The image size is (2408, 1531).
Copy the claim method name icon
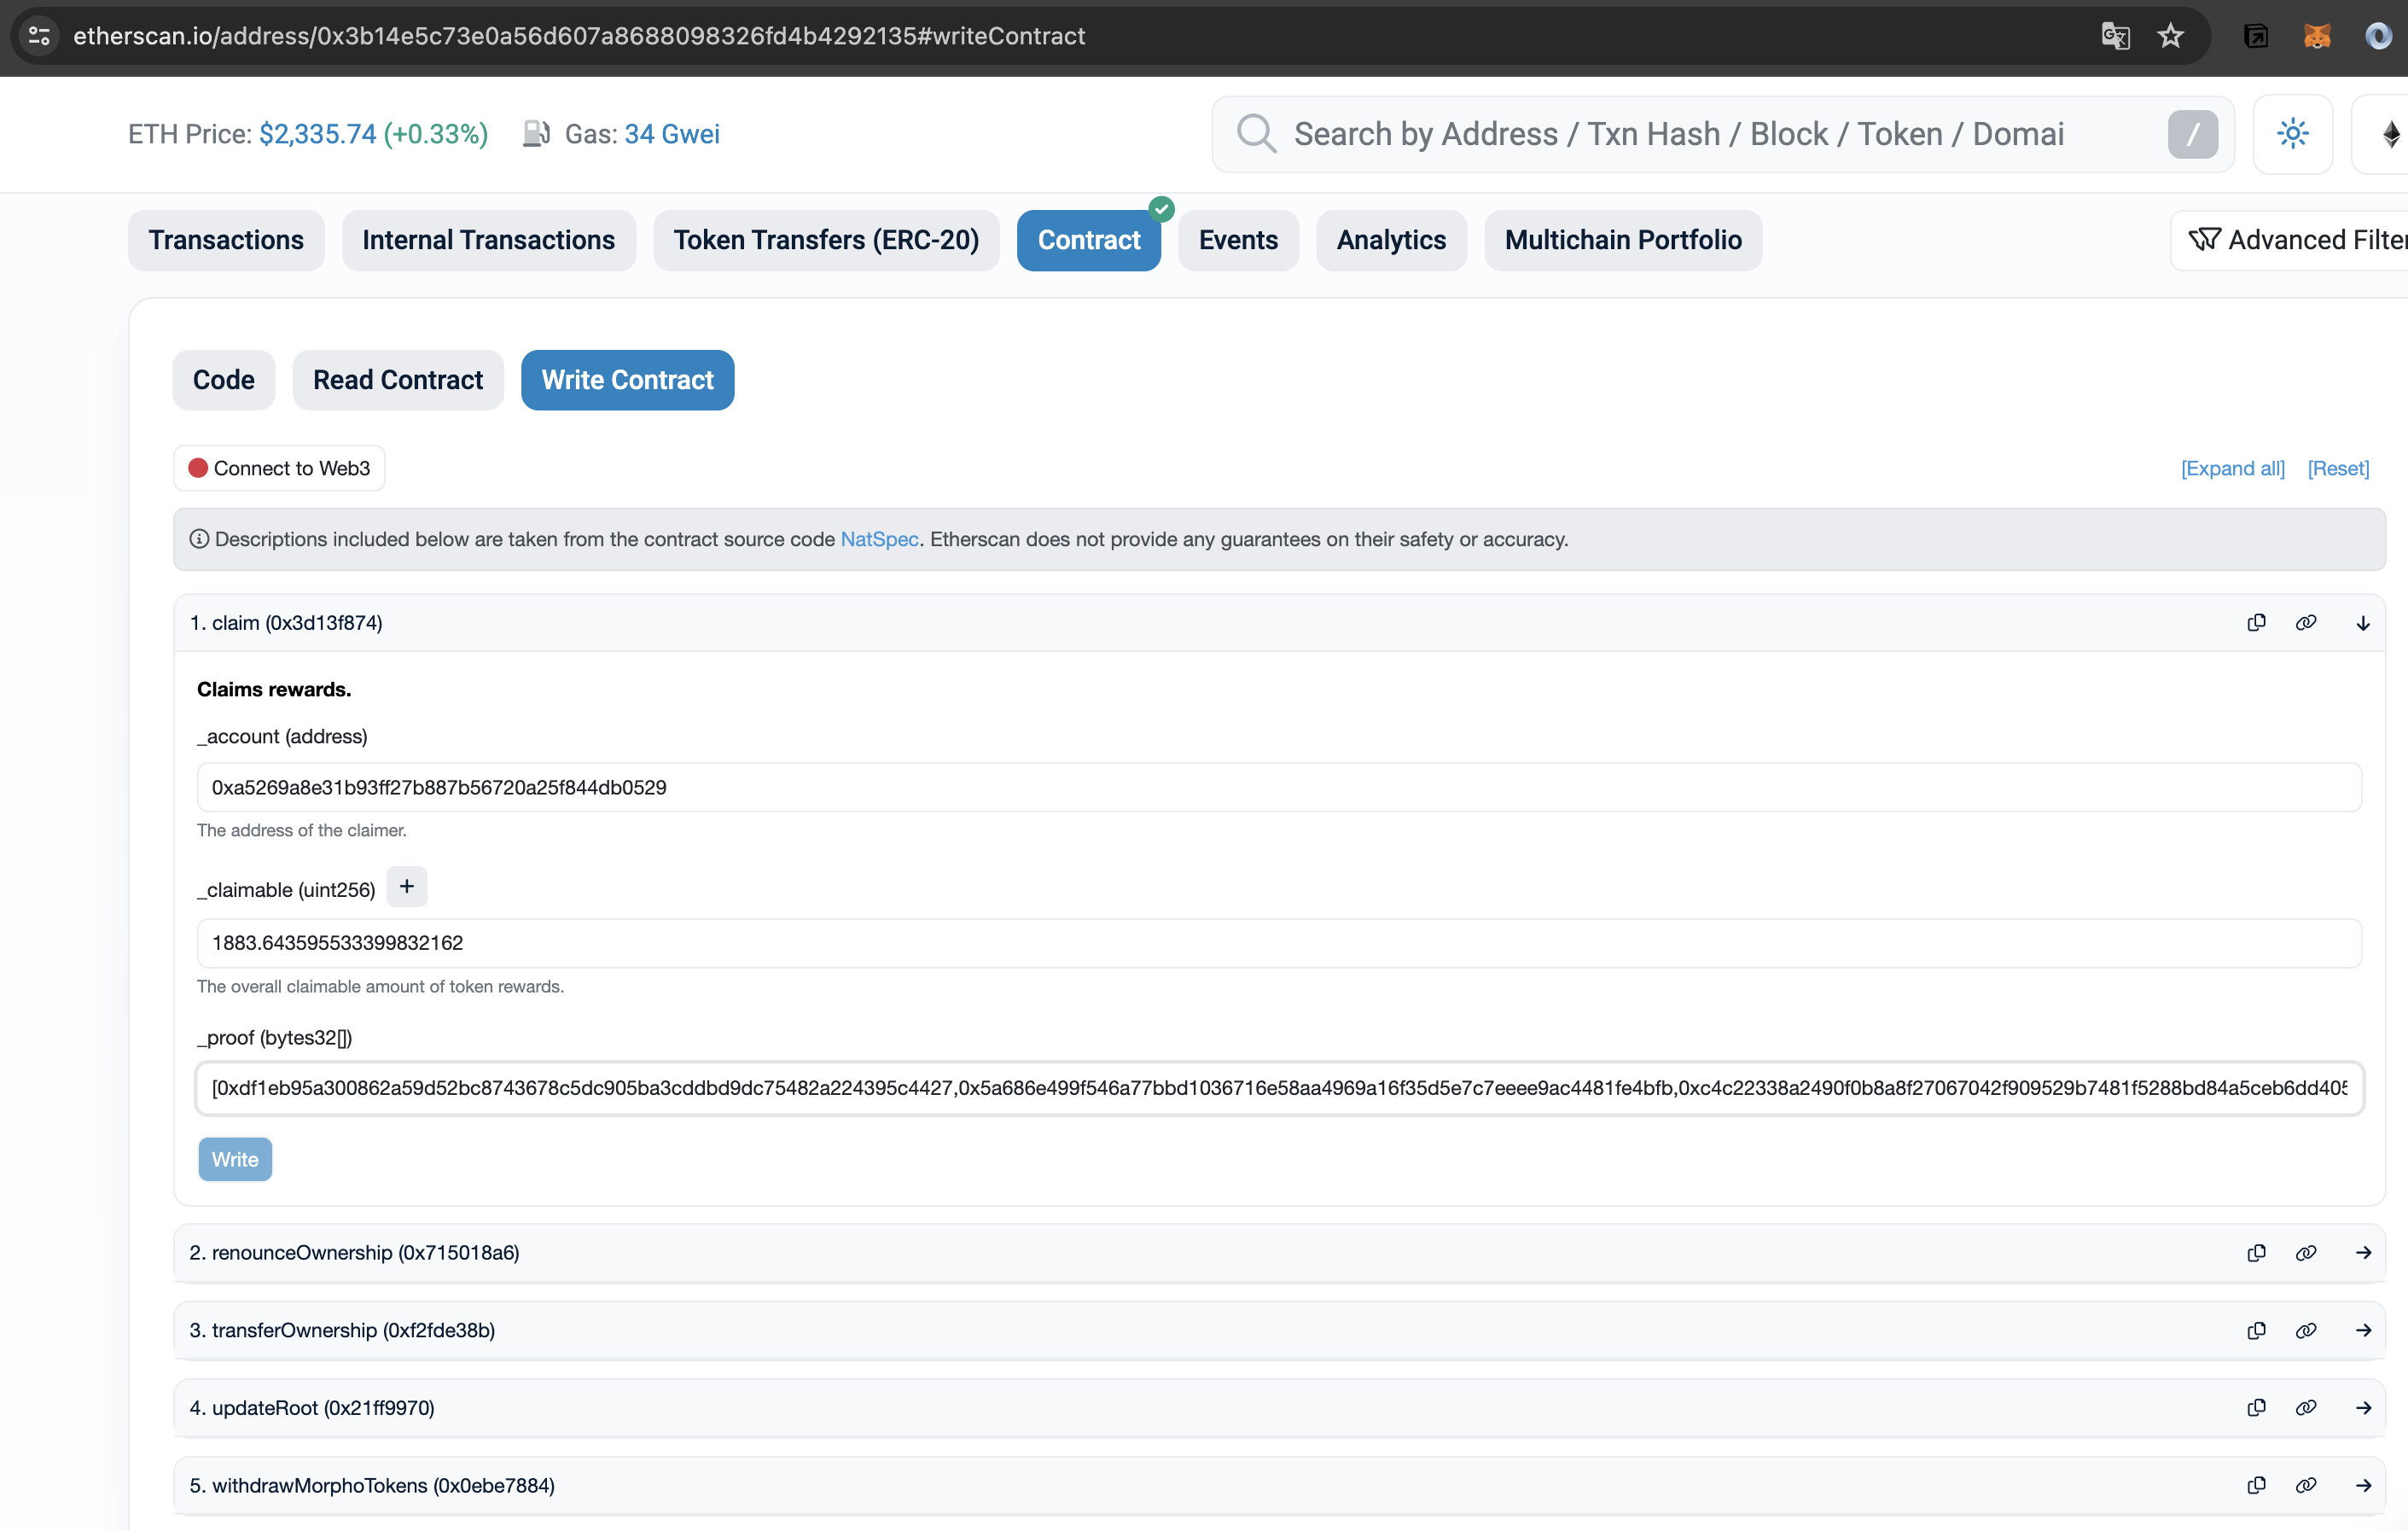(x=2256, y=623)
